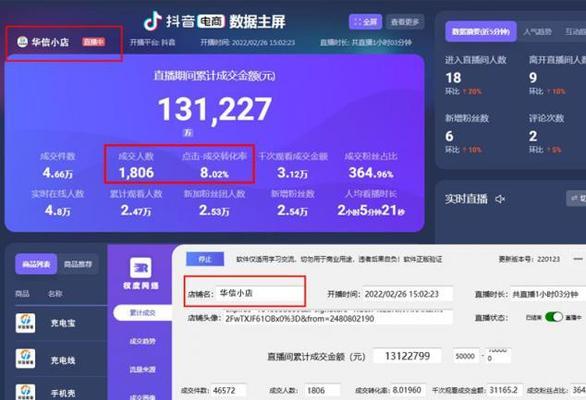The image size is (586, 400).
Task: Click the 直播时长 input field in tool window
Action: pyautogui.click(x=548, y=294)
